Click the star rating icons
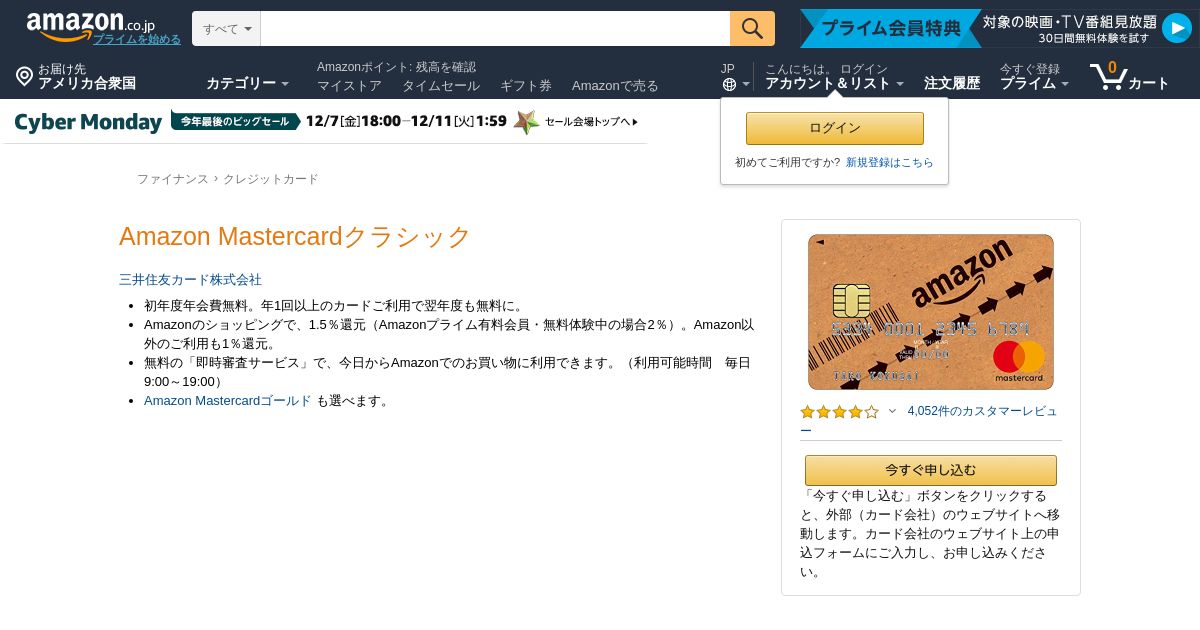 pyautogui.click(x=839, y=411)
